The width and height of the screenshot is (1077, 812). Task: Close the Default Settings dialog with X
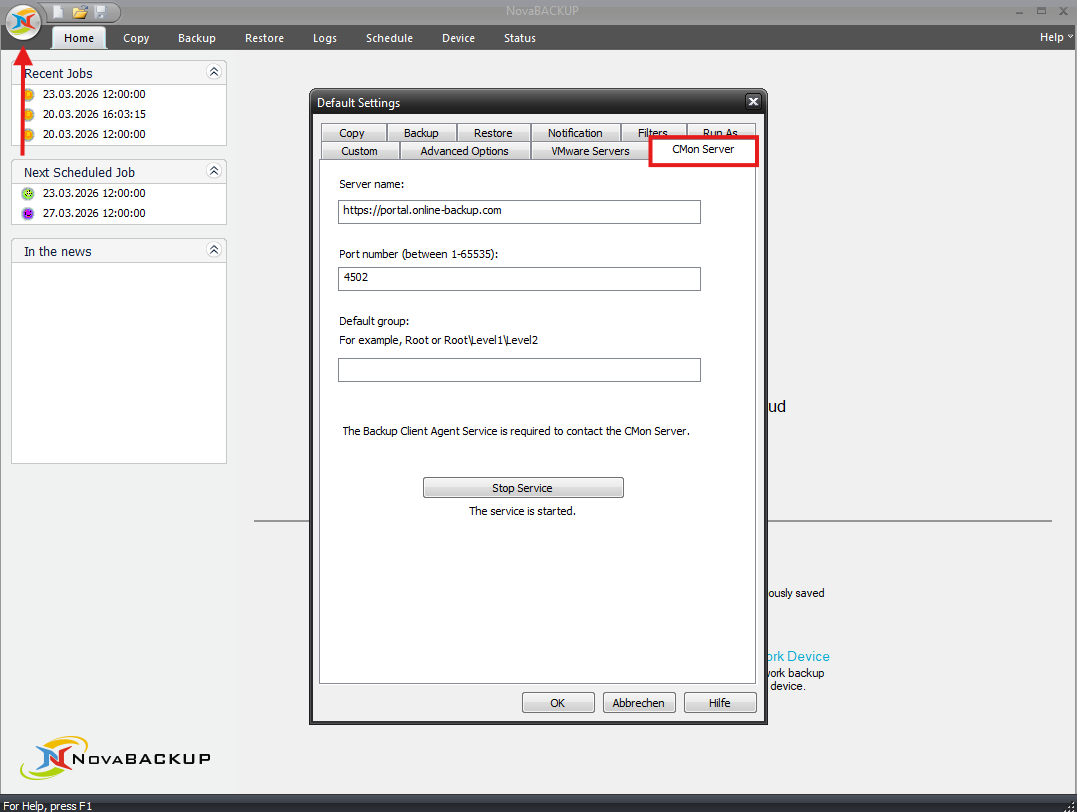(753, 102)
